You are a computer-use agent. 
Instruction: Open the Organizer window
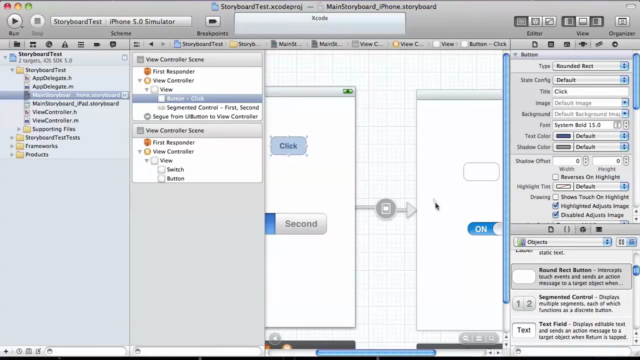point(622,21)
